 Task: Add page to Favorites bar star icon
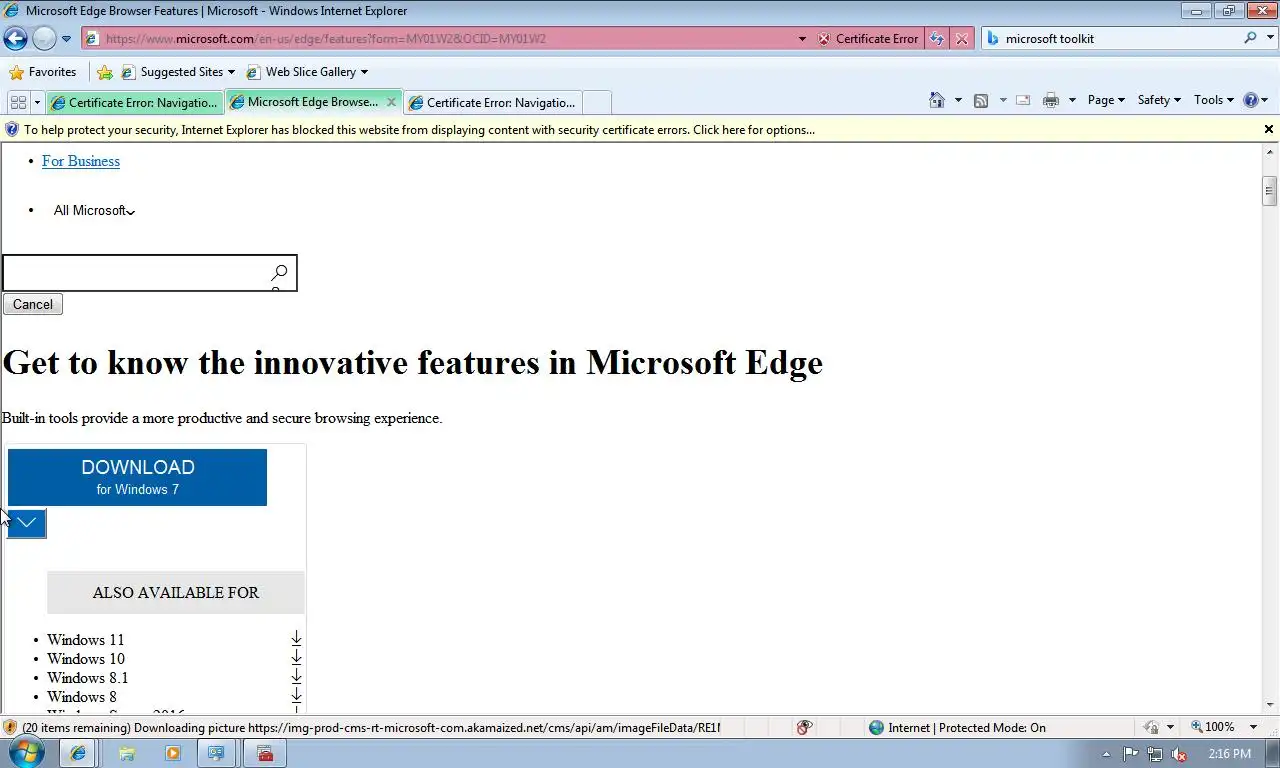tap(105, 72)
